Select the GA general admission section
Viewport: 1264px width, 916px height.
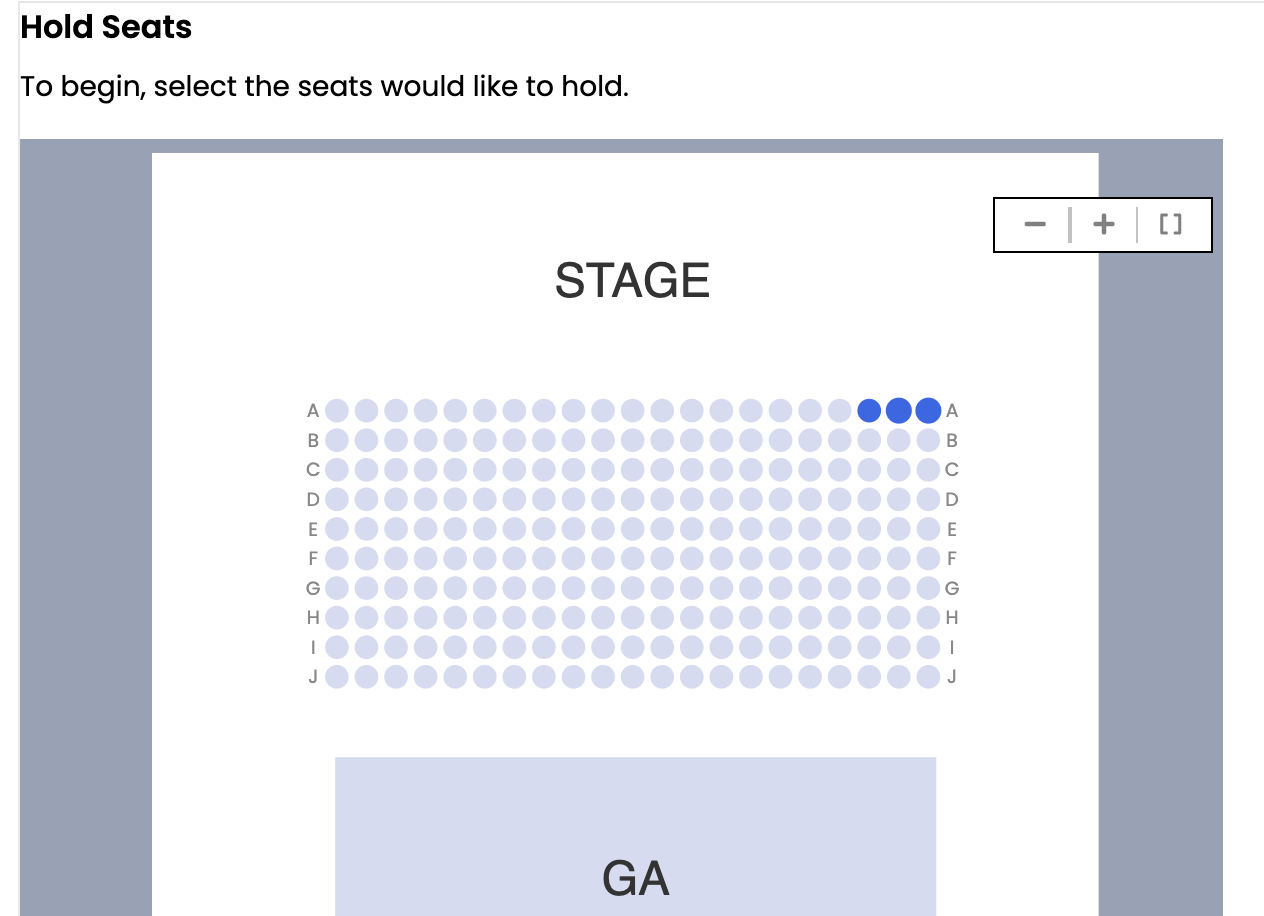[635, 836]
